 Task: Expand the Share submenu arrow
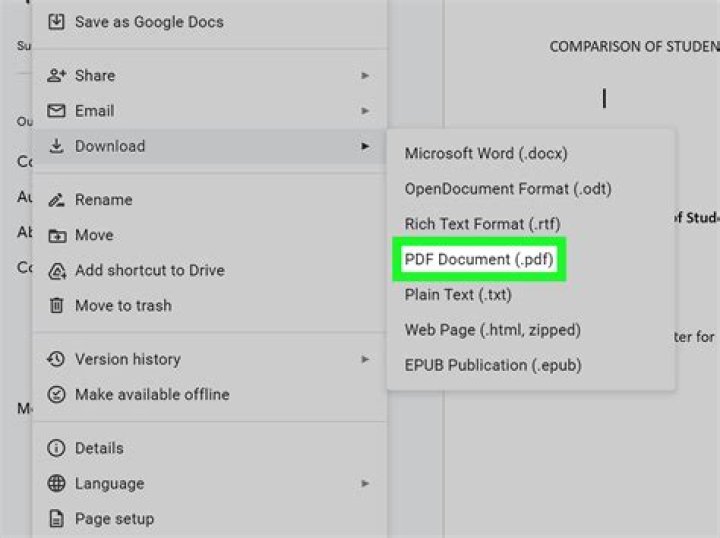click(366, 76)
